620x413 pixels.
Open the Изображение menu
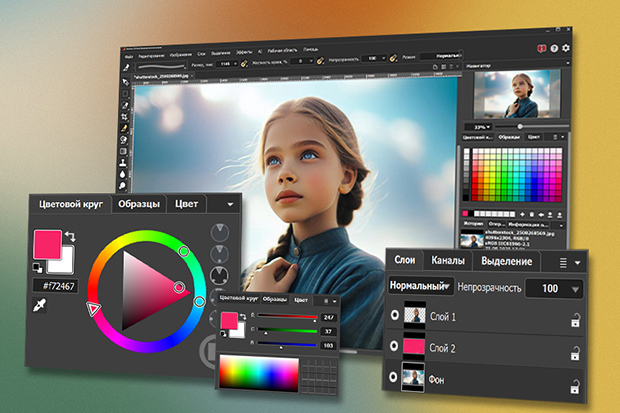coord(180,55)
